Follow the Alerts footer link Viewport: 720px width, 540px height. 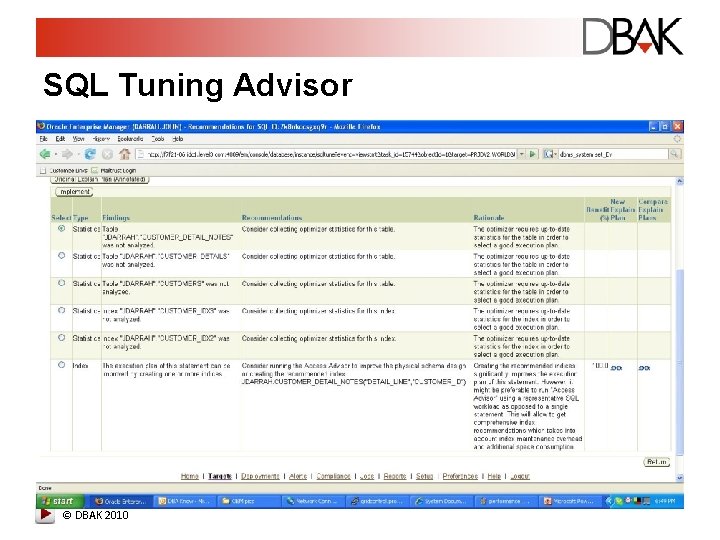point(298,476)
